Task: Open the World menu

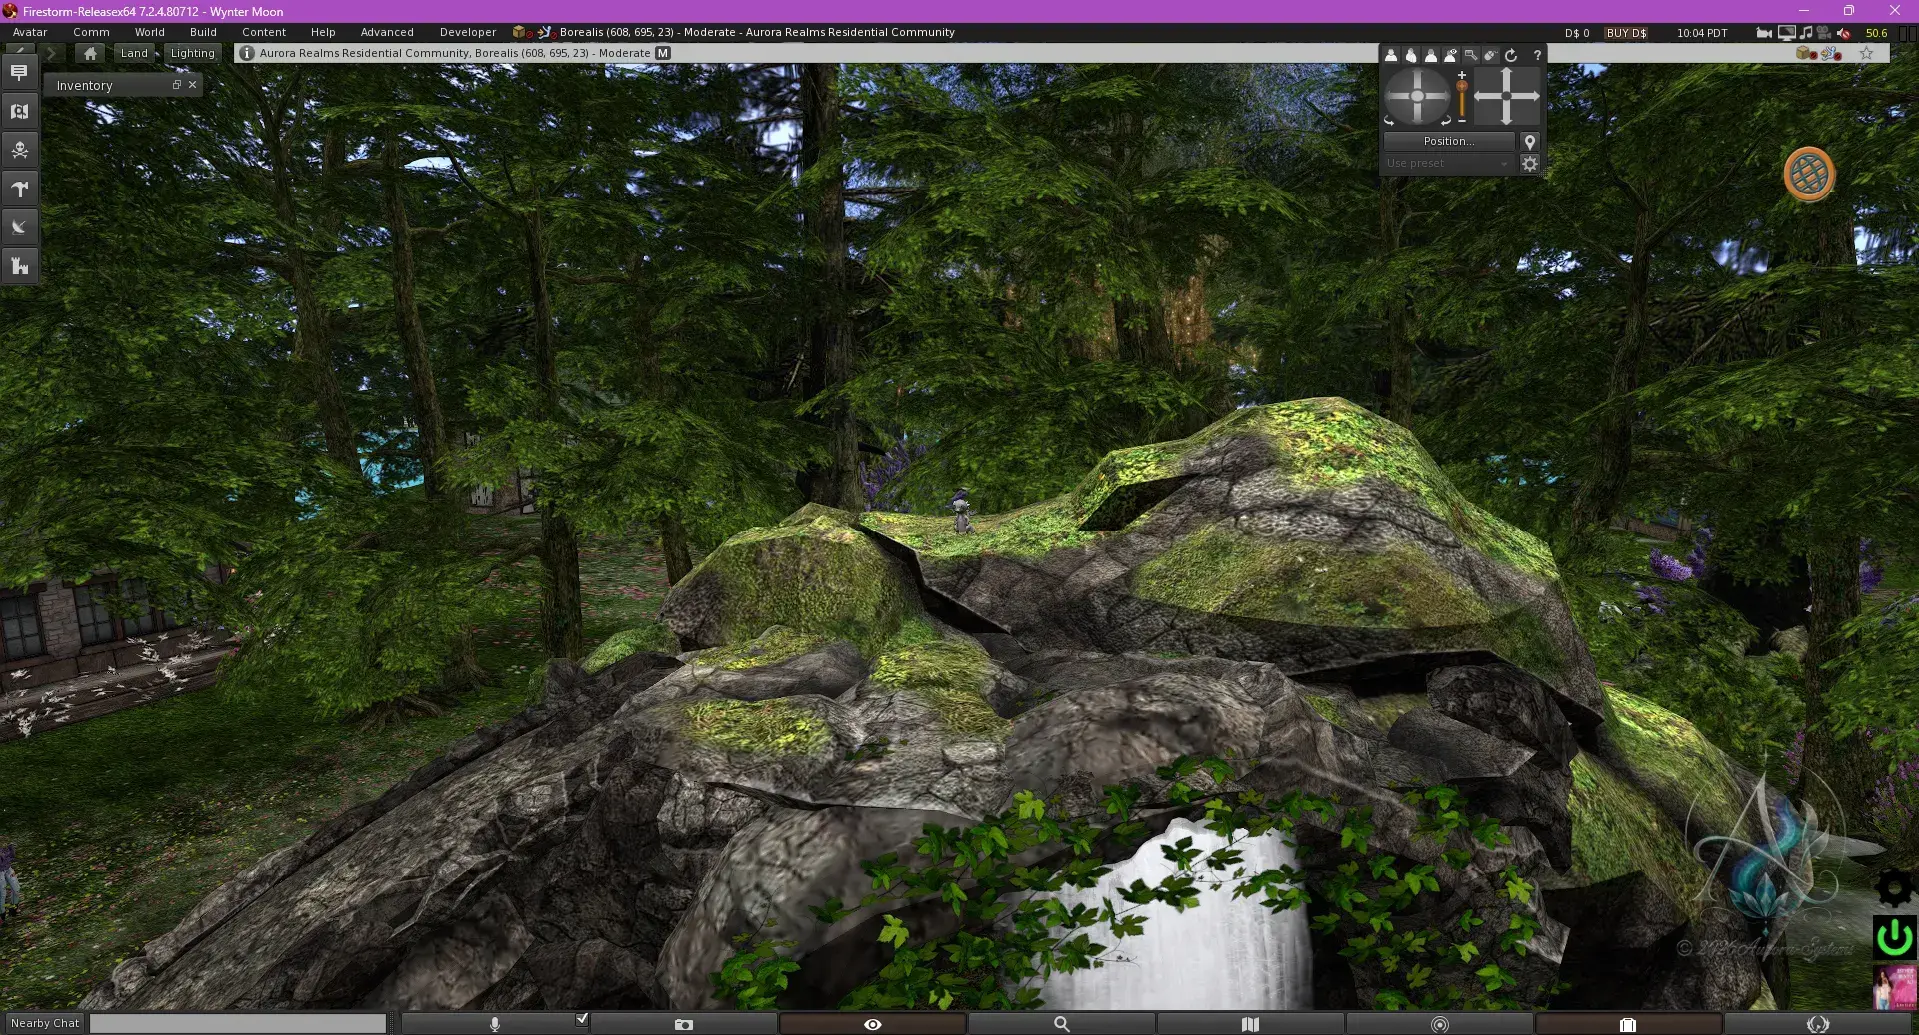Action: 150,32
